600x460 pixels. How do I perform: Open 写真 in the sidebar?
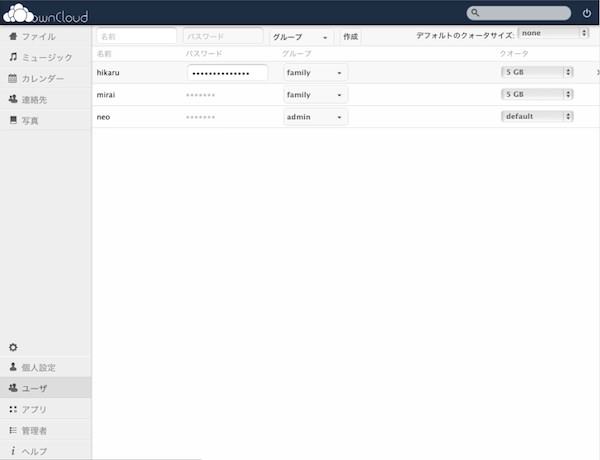[x=46, y=121]
